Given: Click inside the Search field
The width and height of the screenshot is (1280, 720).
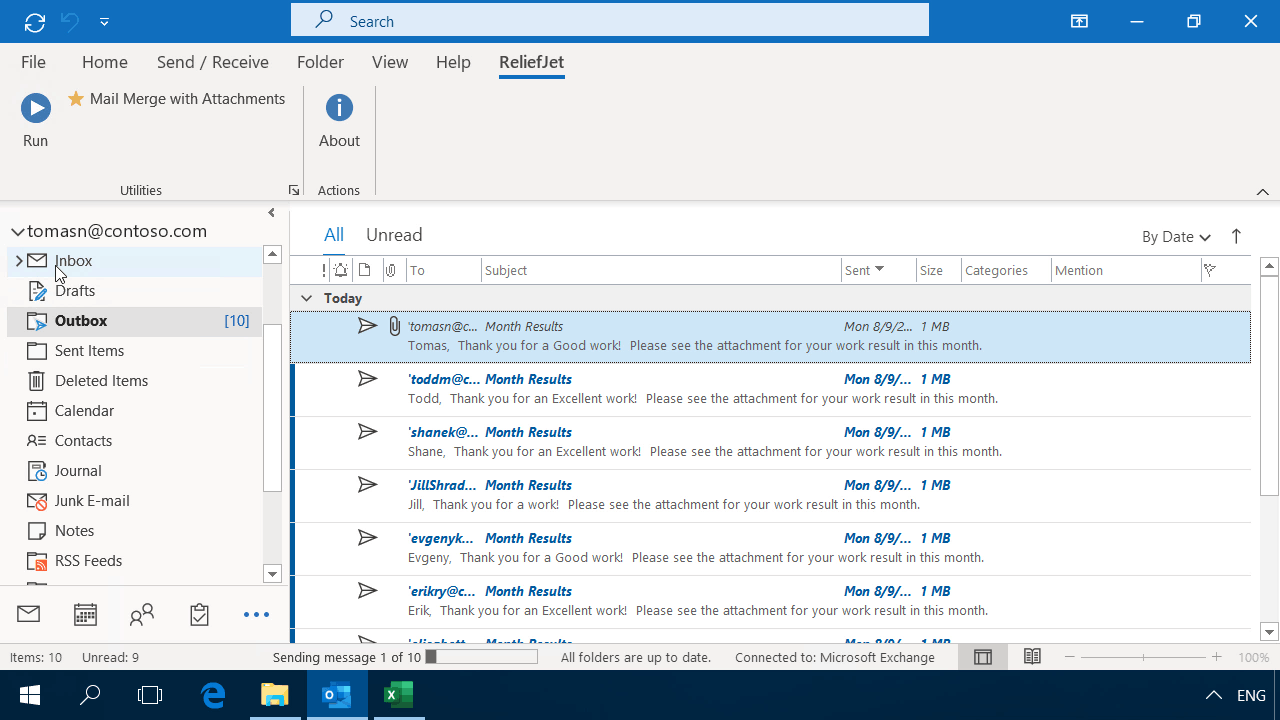Looking at the screenshot, I should [x=609, y=19].
